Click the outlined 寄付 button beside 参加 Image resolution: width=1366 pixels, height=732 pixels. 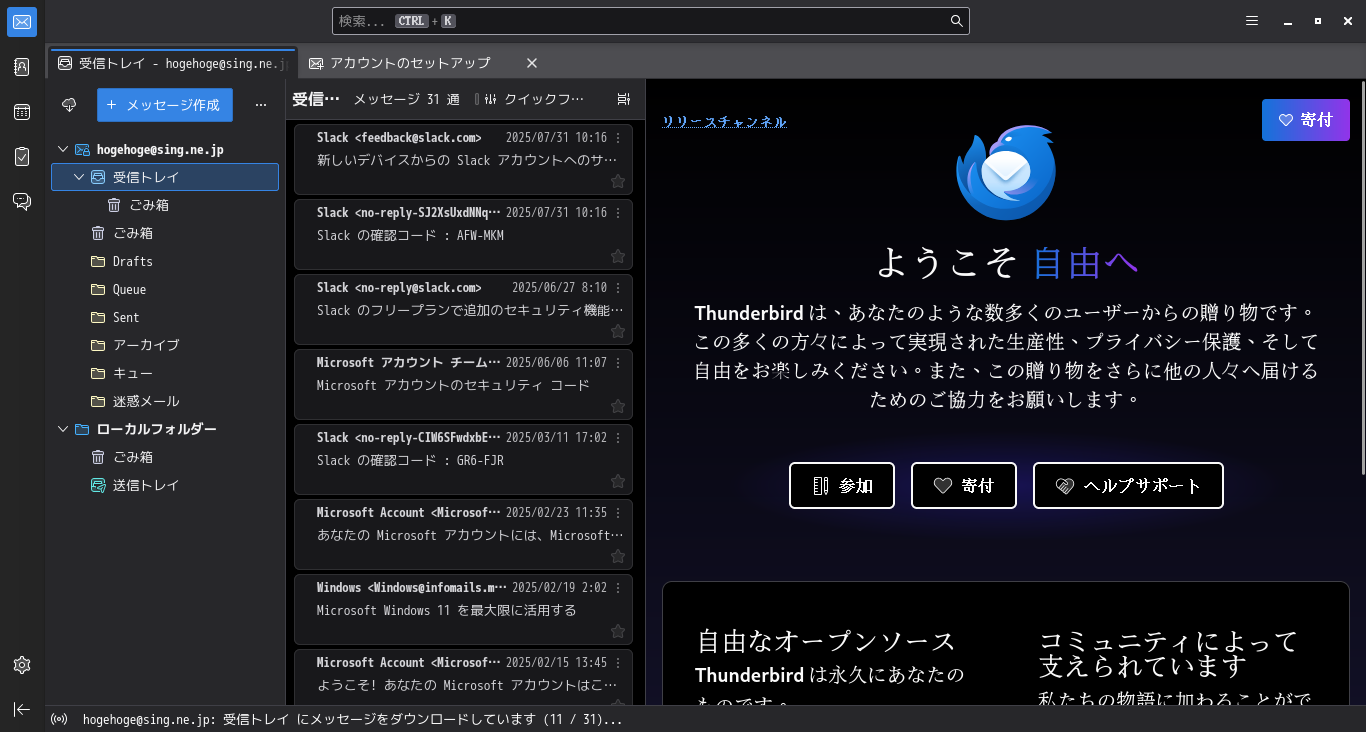click(964, 486)
